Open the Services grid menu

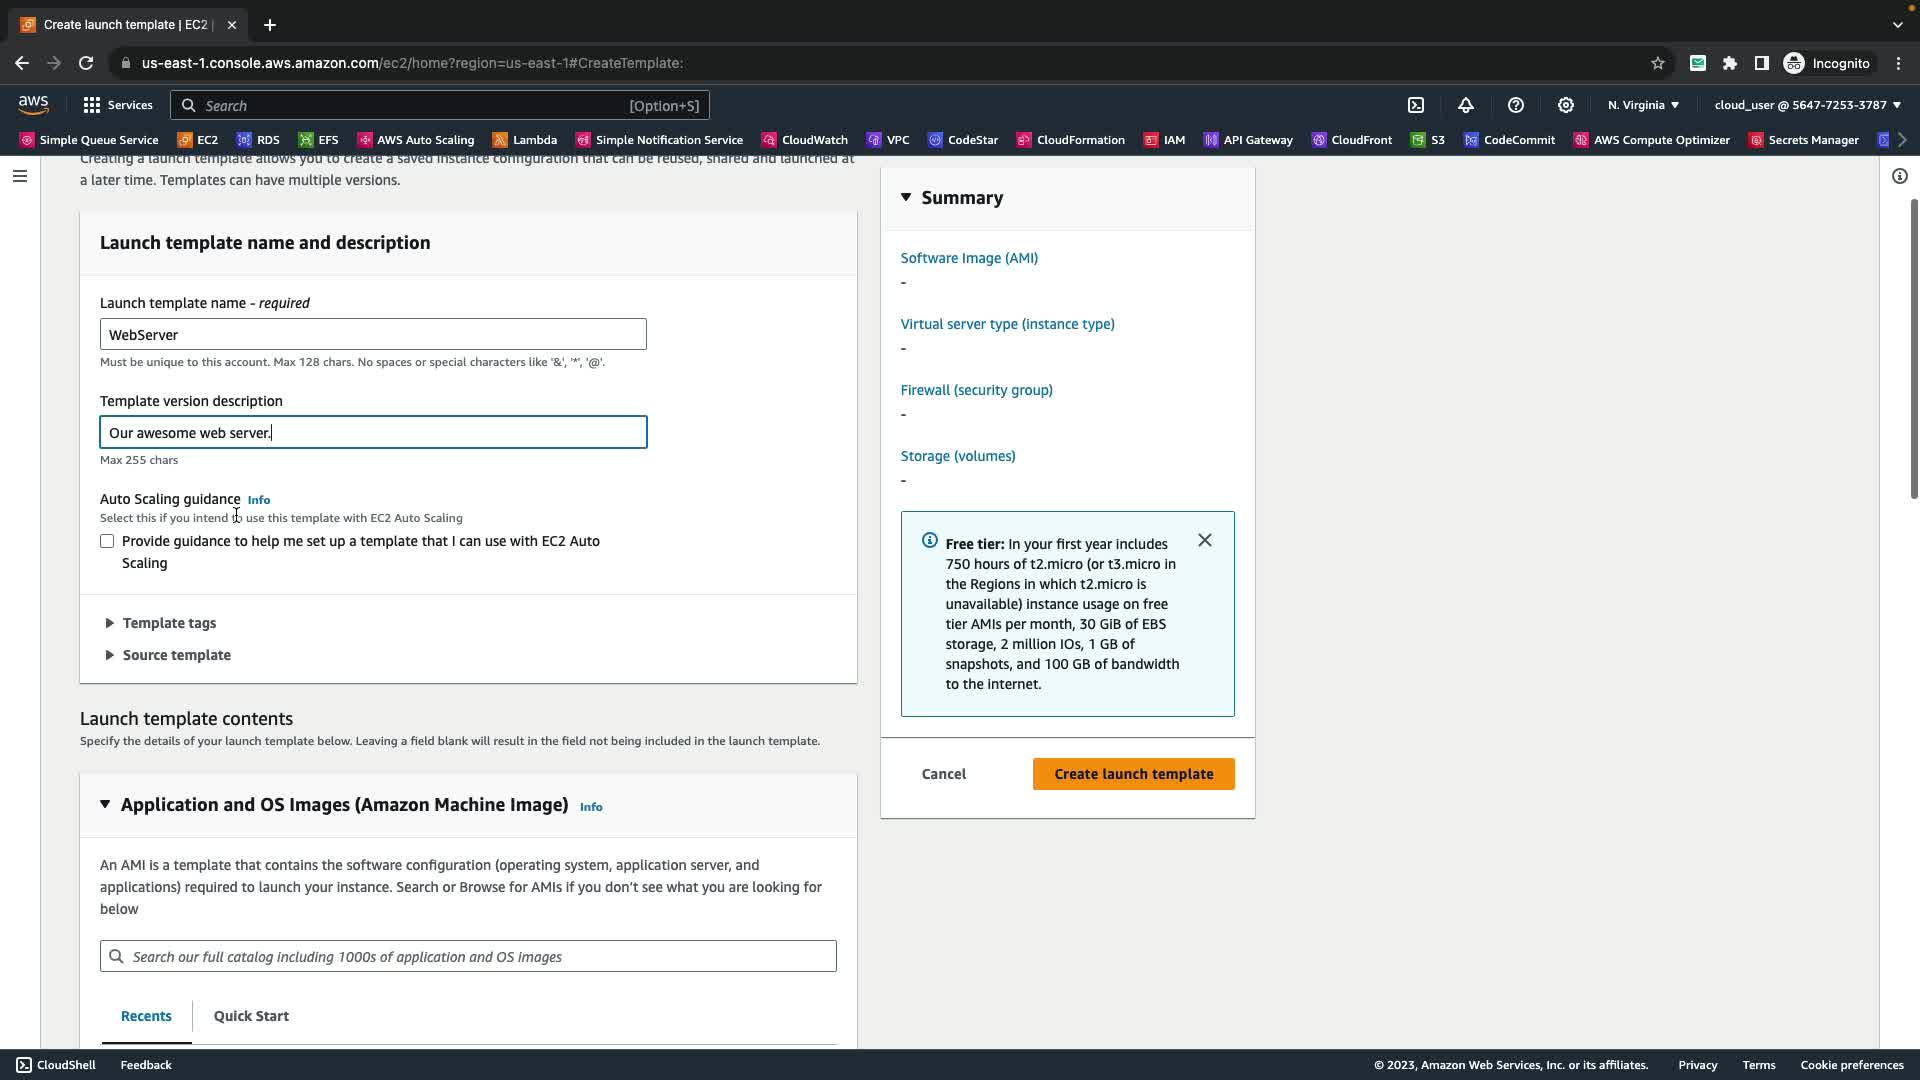coord(117,105)
